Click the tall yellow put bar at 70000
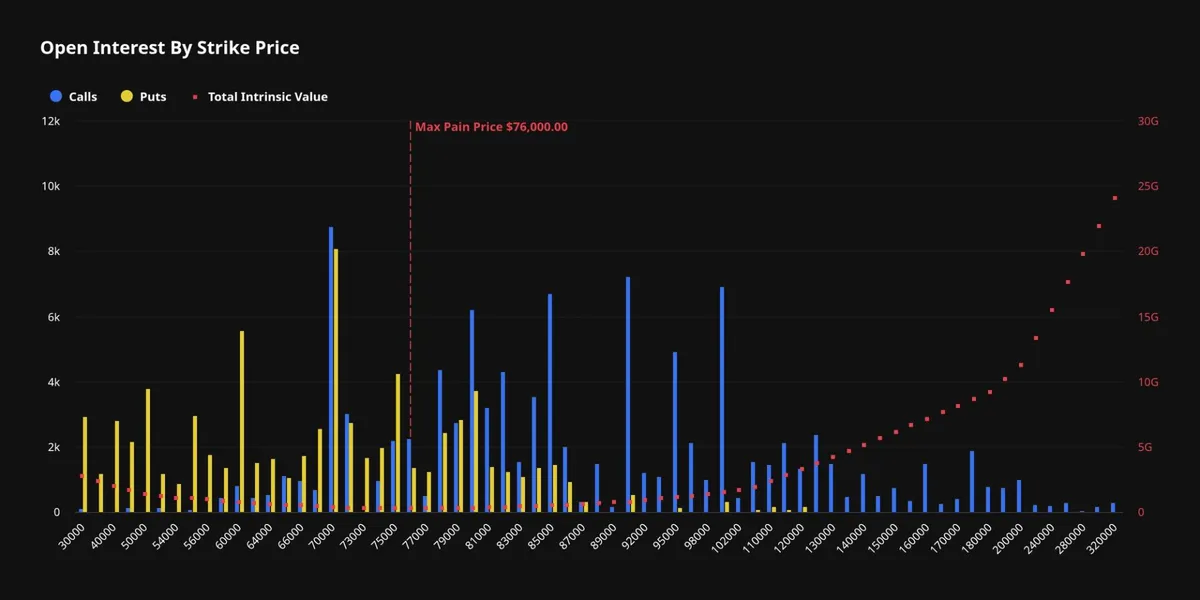Viewport: 1200px width, 600px height. pos(336,380)
